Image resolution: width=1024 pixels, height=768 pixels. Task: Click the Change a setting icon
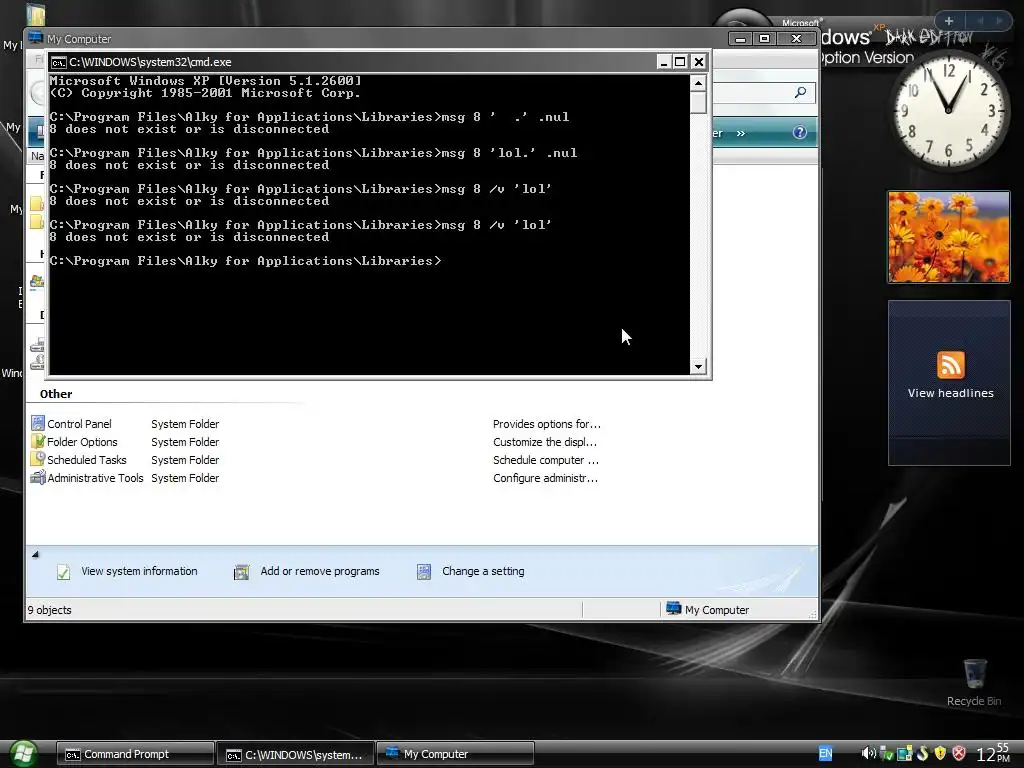point(424,572)
